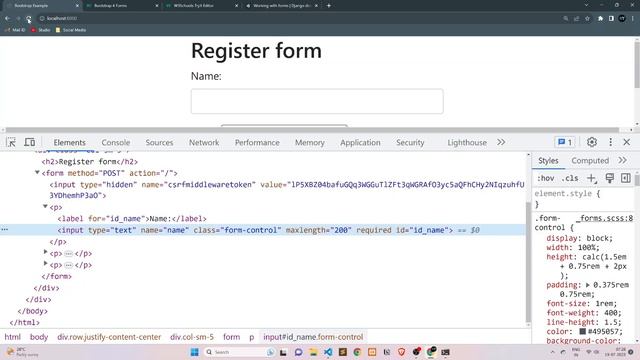Go back with the browser back arrow
The image size is (640, 360).
(x=8, y=18)
